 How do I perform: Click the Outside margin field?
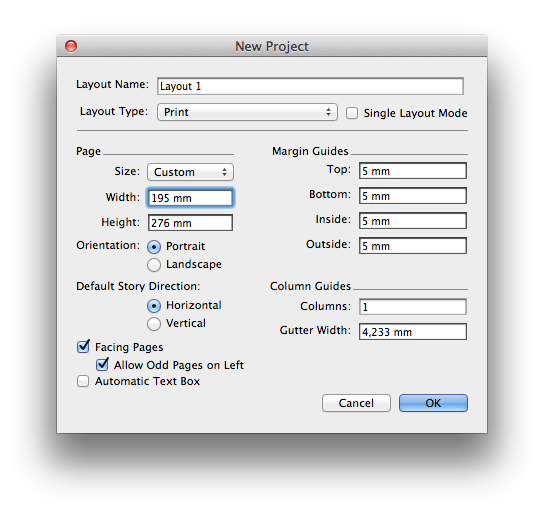(x=413, y=246)
